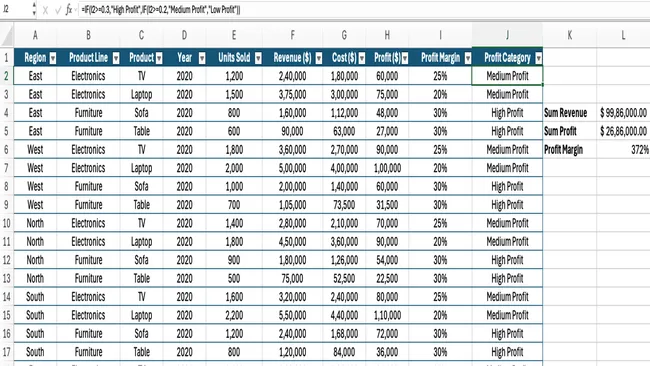This screenshot has height=366, width=650.
Task: Open the Region filter dropdown
Action: [x=53, y=58]
